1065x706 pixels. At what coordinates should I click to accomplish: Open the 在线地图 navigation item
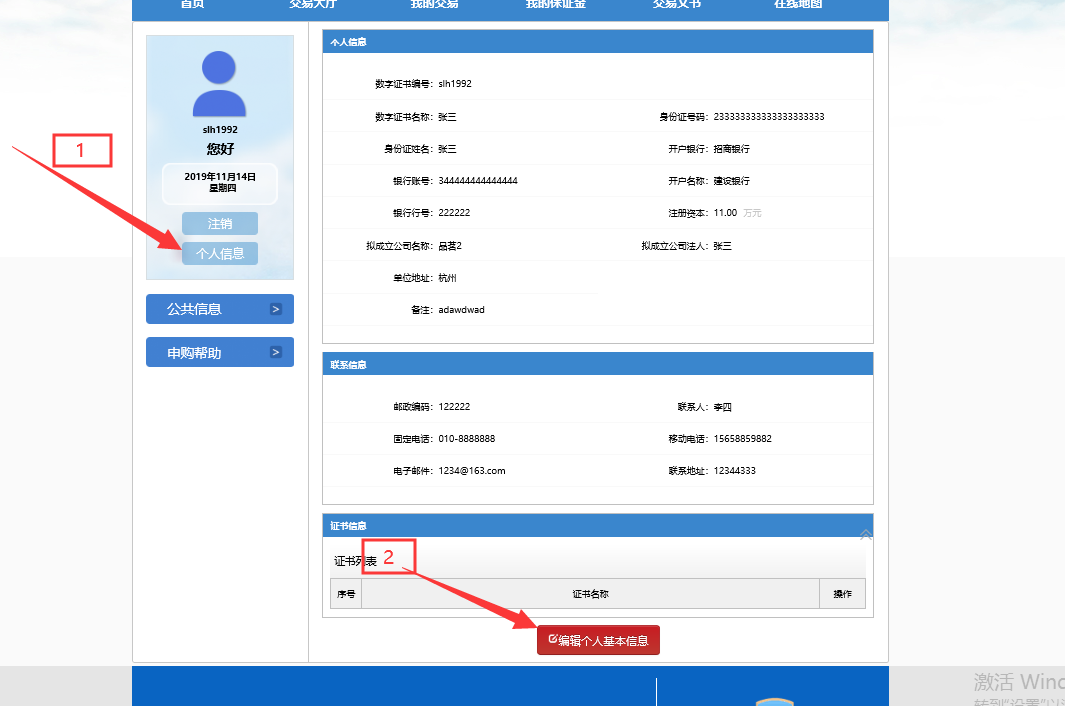pos(798,5)
